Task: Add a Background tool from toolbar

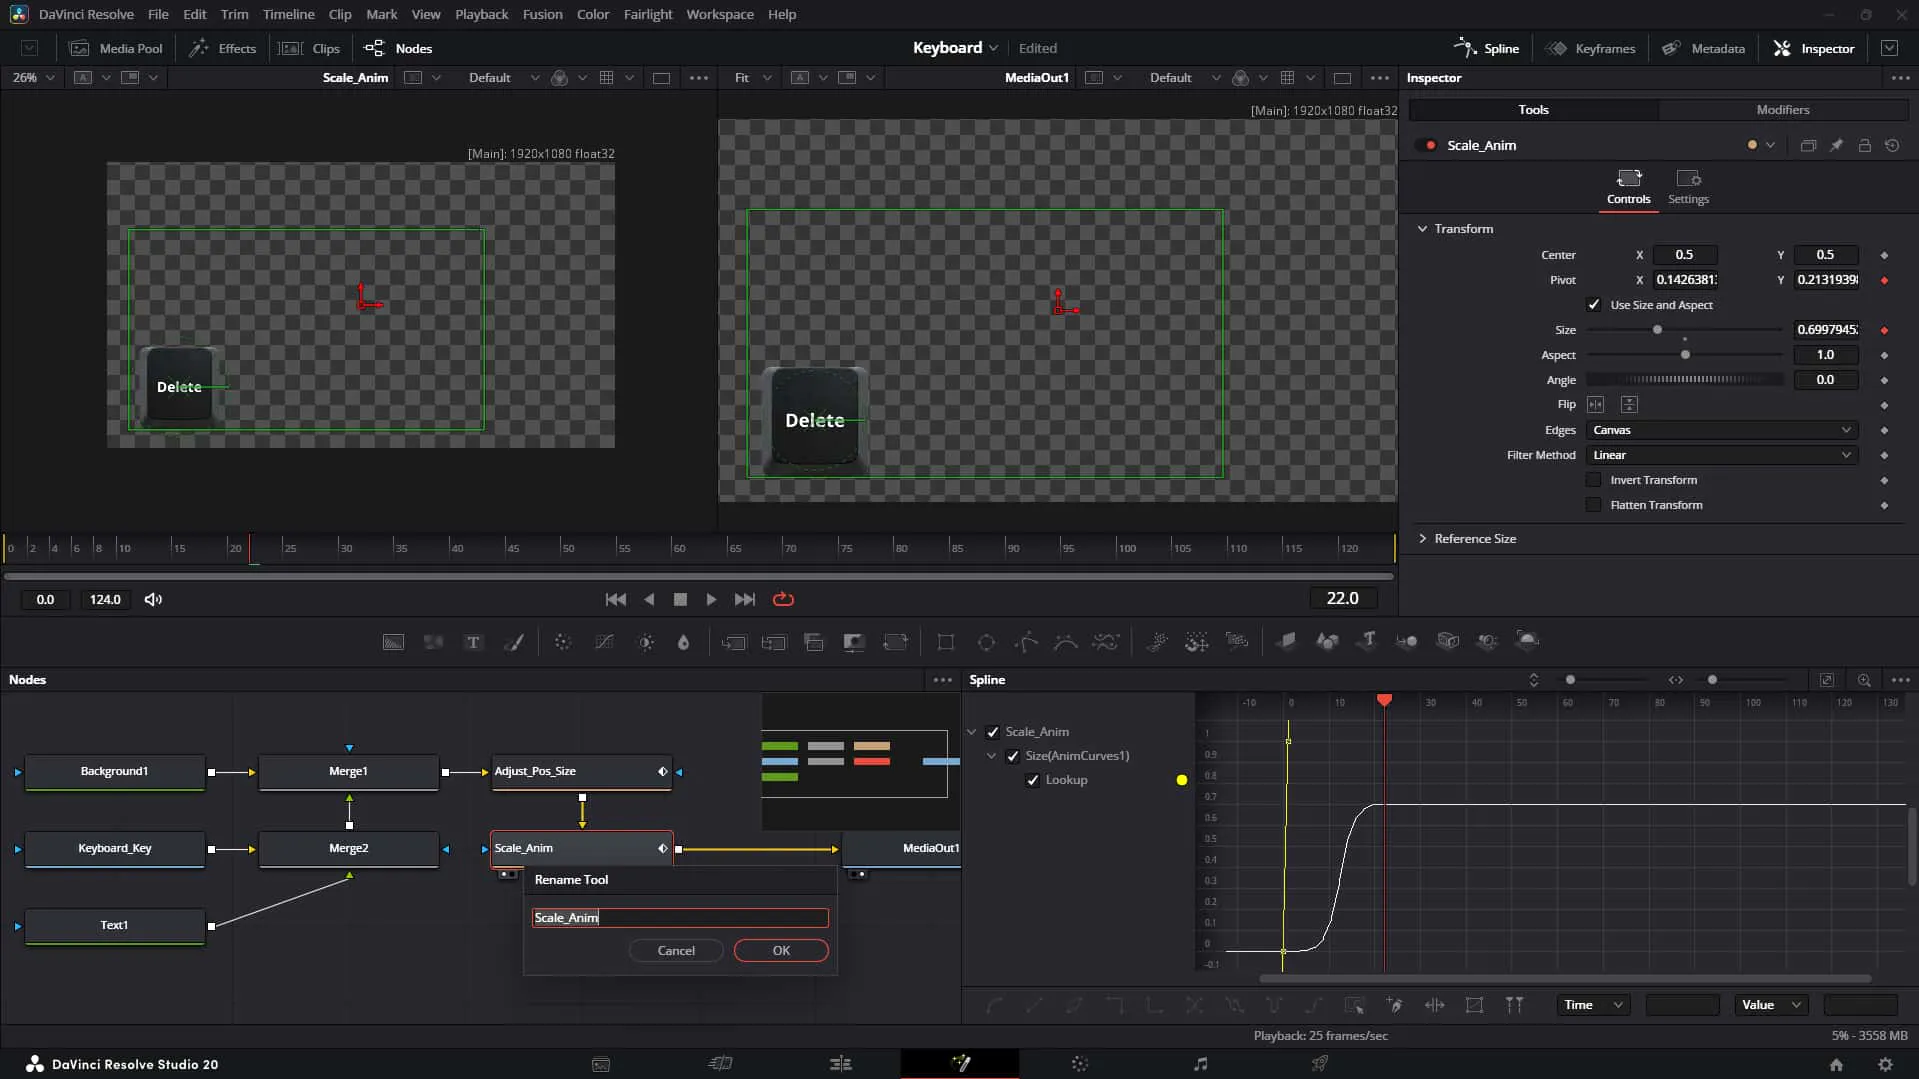Action: pos(393,642)
